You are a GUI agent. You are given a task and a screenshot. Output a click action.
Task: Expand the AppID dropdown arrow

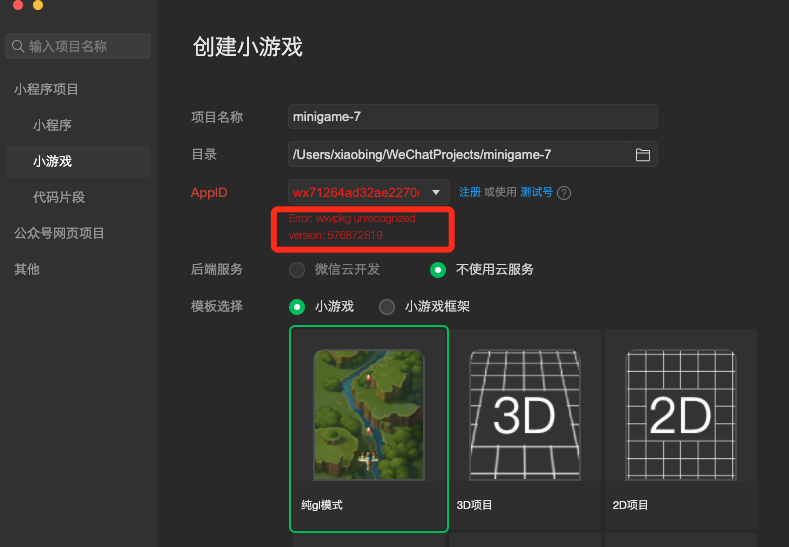[x=436, y=192]
